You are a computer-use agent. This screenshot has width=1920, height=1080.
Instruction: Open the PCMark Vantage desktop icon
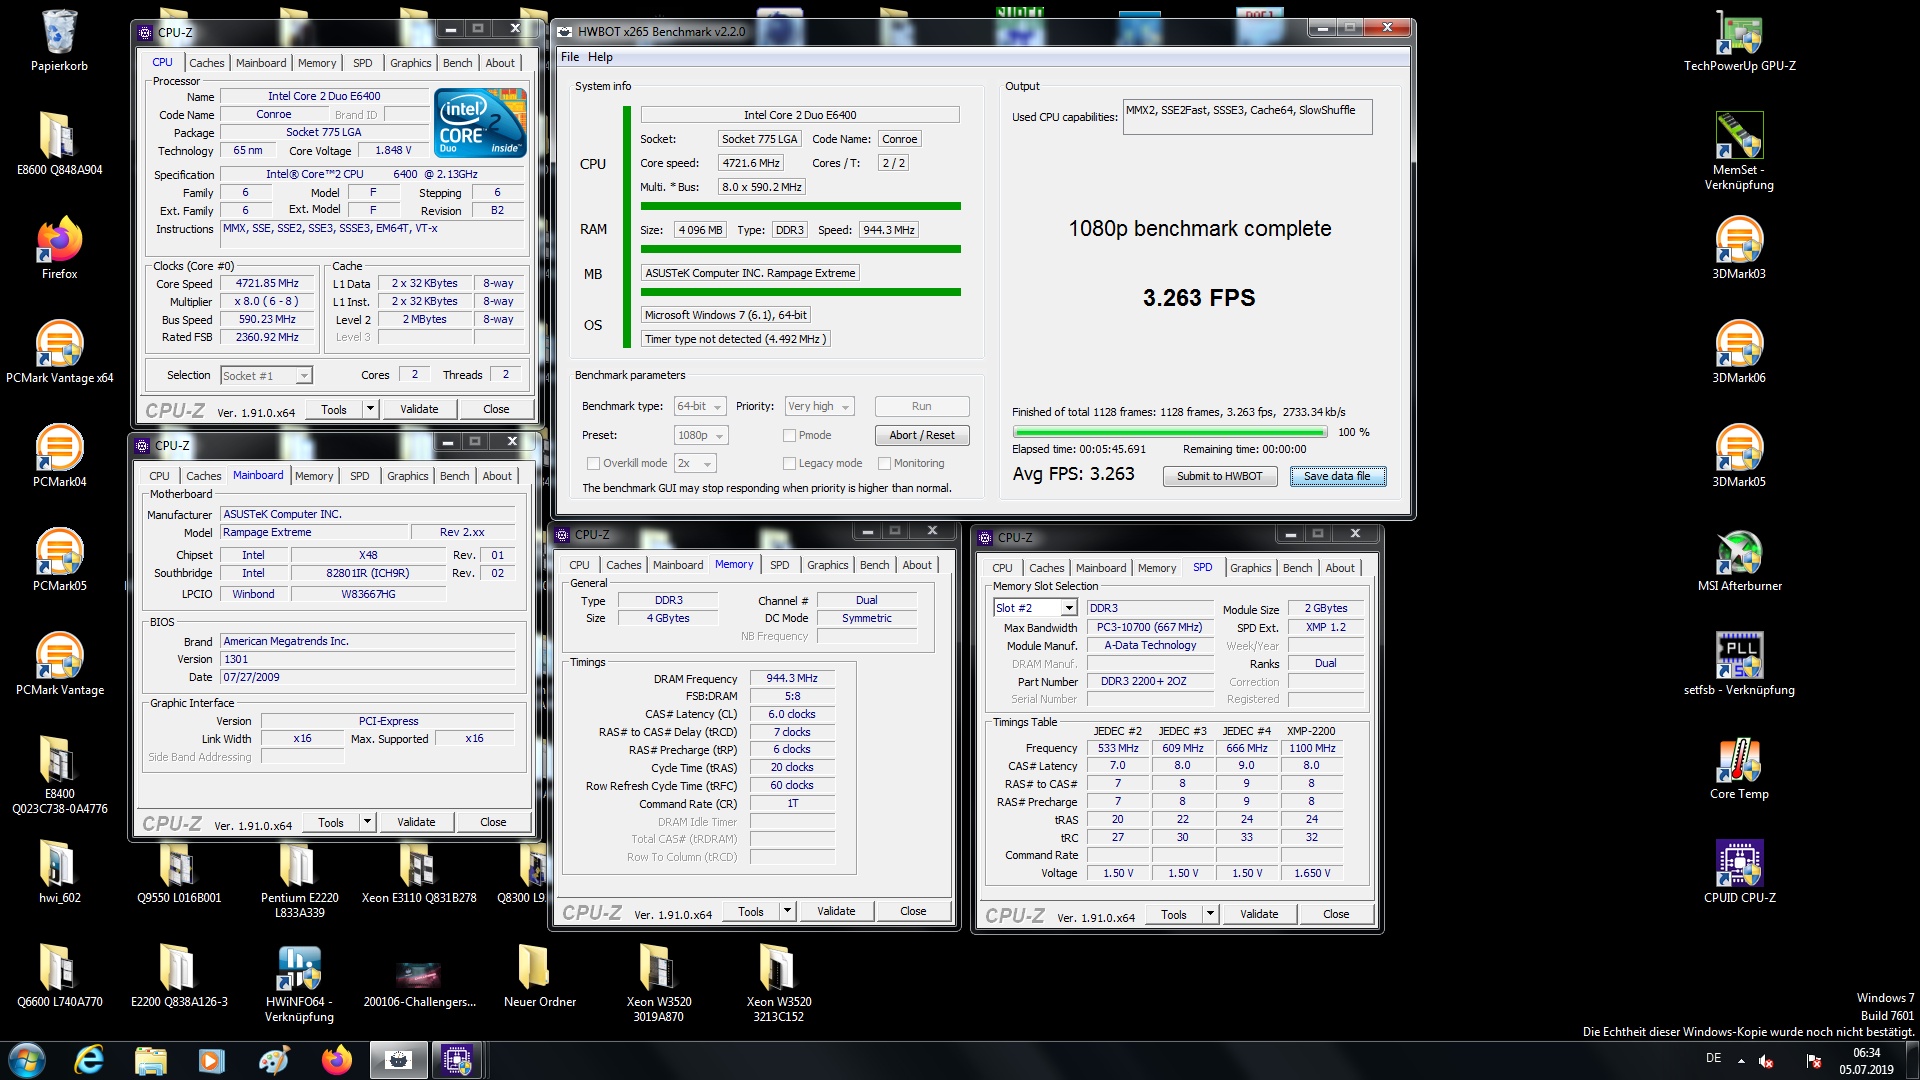(x=59, y=663)
